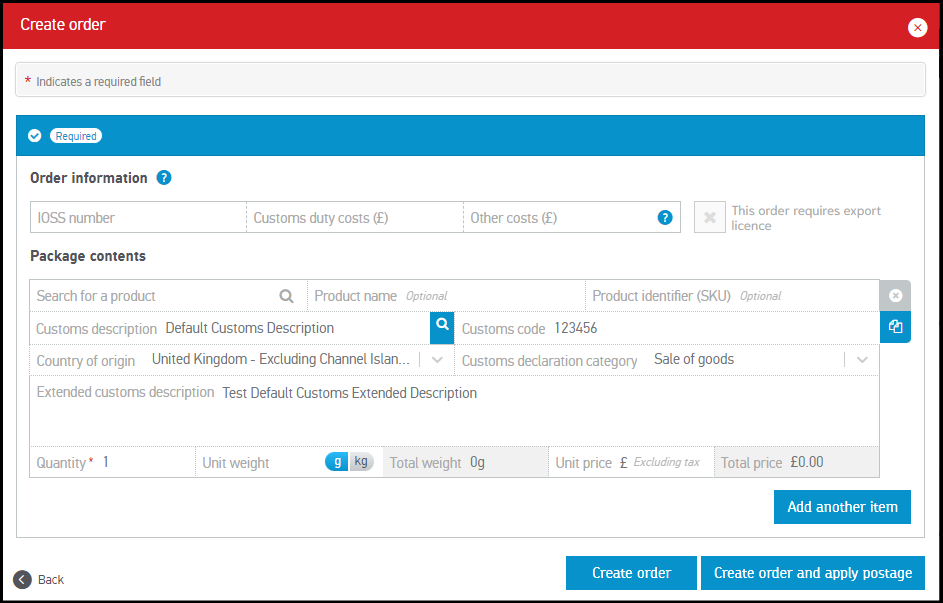Click the Create order button

coord(631,573)
